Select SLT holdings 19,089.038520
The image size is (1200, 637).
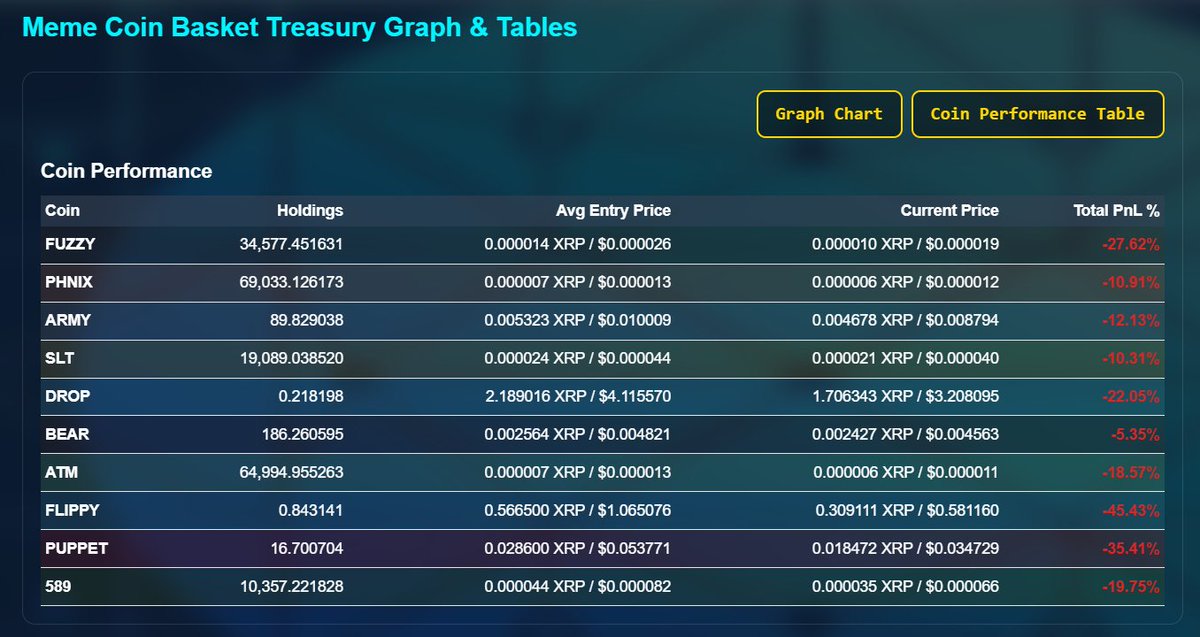coord(292,358)
